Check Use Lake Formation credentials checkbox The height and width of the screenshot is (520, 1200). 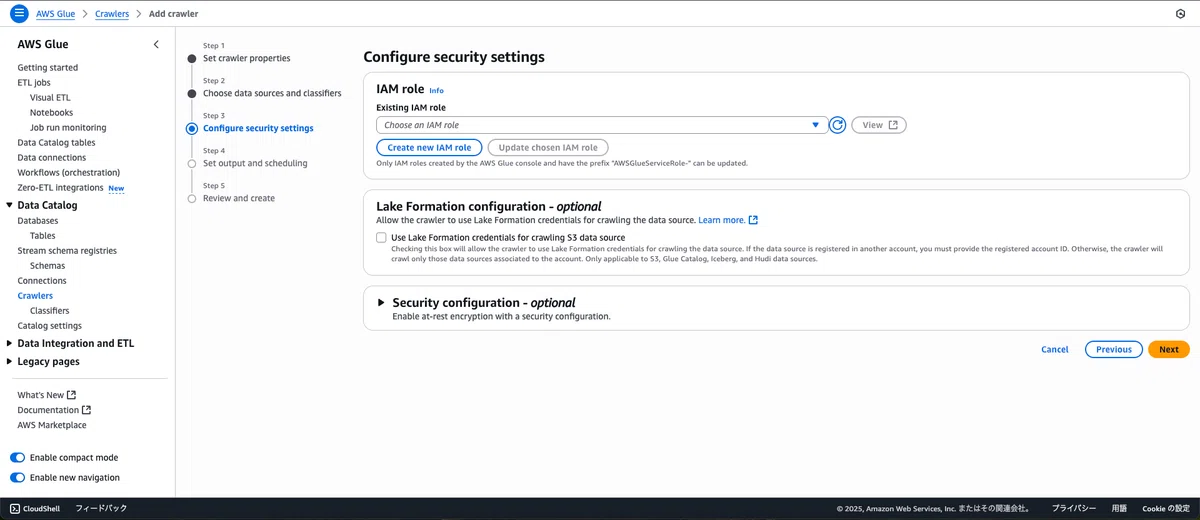pos(381,237)
